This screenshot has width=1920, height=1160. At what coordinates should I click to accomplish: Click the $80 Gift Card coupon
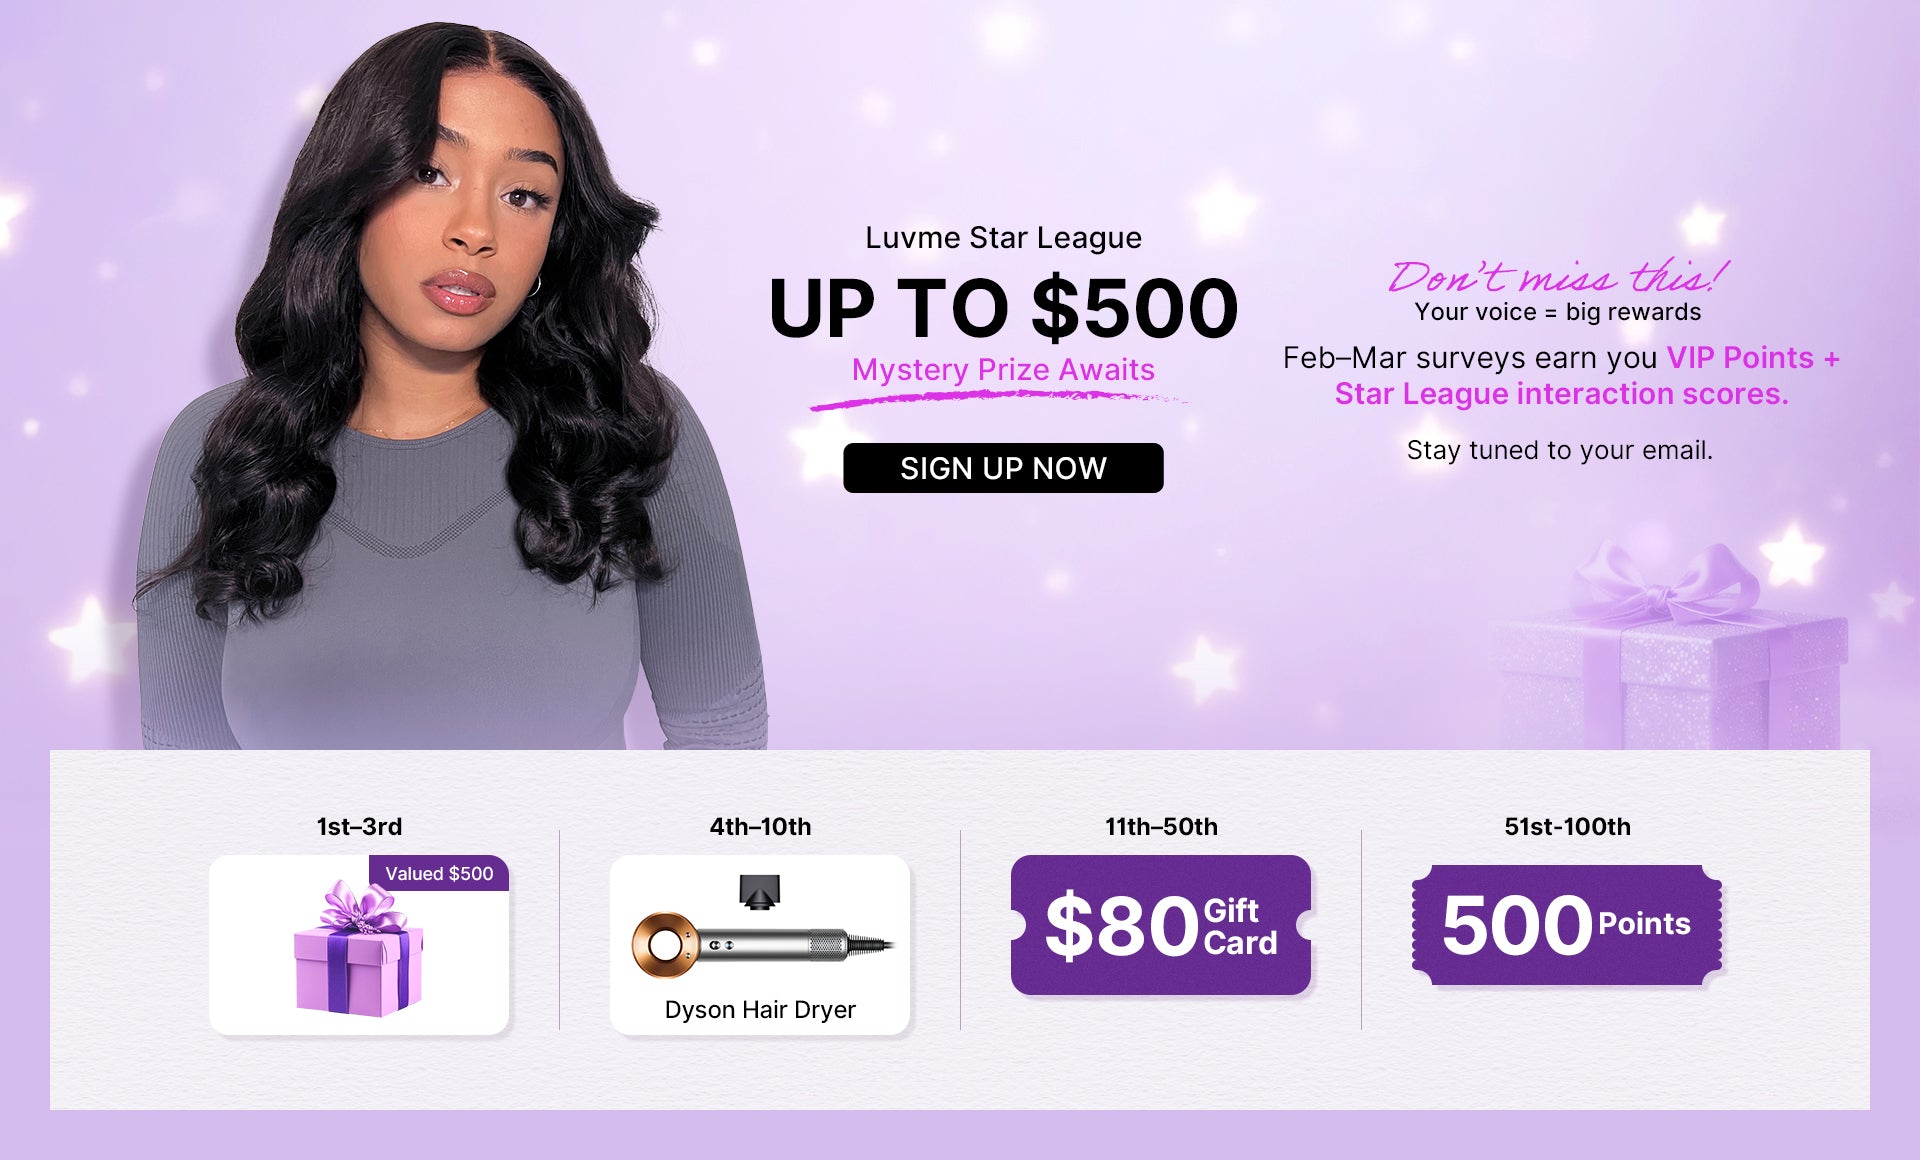(1161, 925)
